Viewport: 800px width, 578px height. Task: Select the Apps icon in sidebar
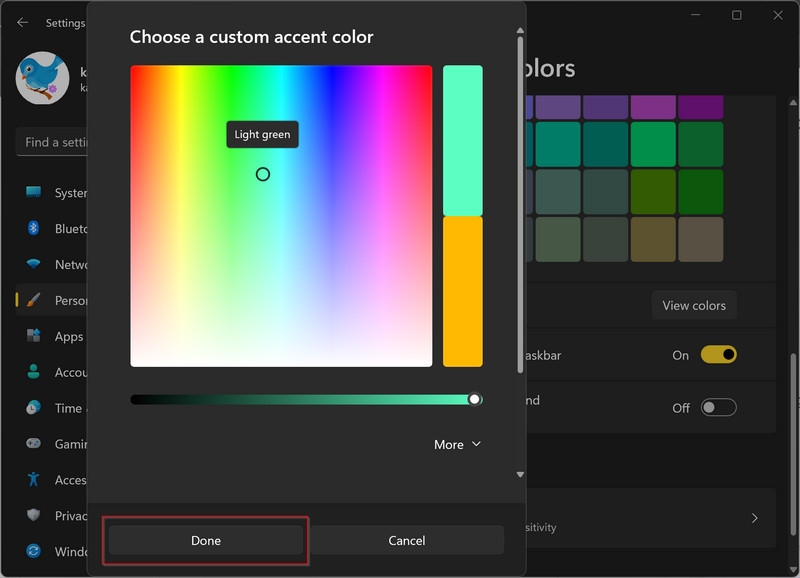pos(34,336)
